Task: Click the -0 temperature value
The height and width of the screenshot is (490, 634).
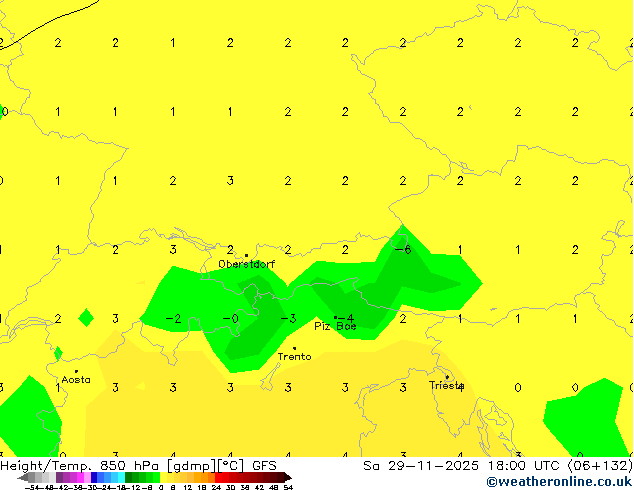Action: click(x=230, y=319)
